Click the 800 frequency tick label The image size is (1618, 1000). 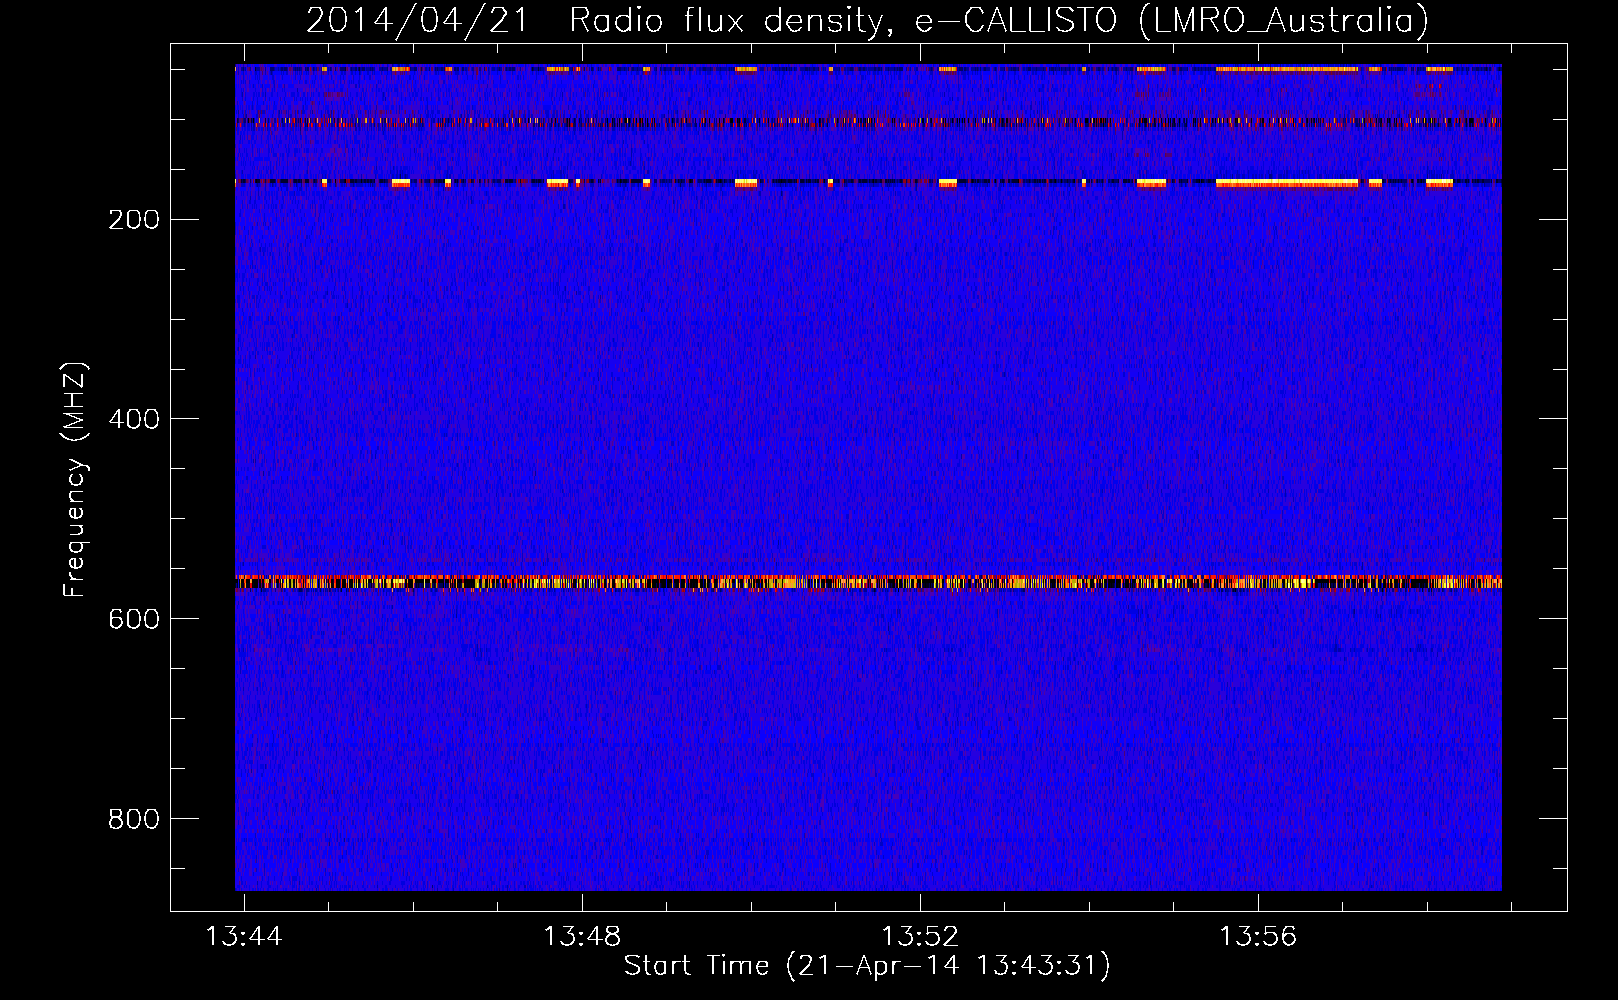134,819
